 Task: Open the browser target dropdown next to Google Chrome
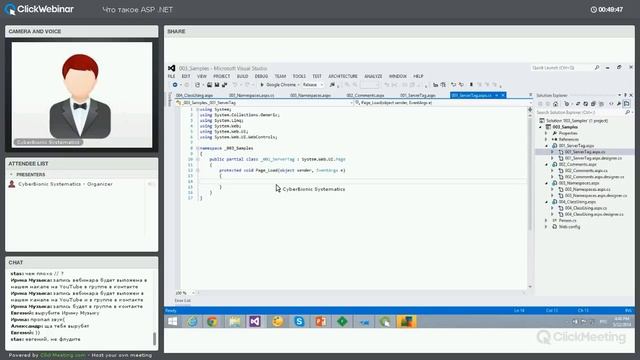(x=299, y=85)
